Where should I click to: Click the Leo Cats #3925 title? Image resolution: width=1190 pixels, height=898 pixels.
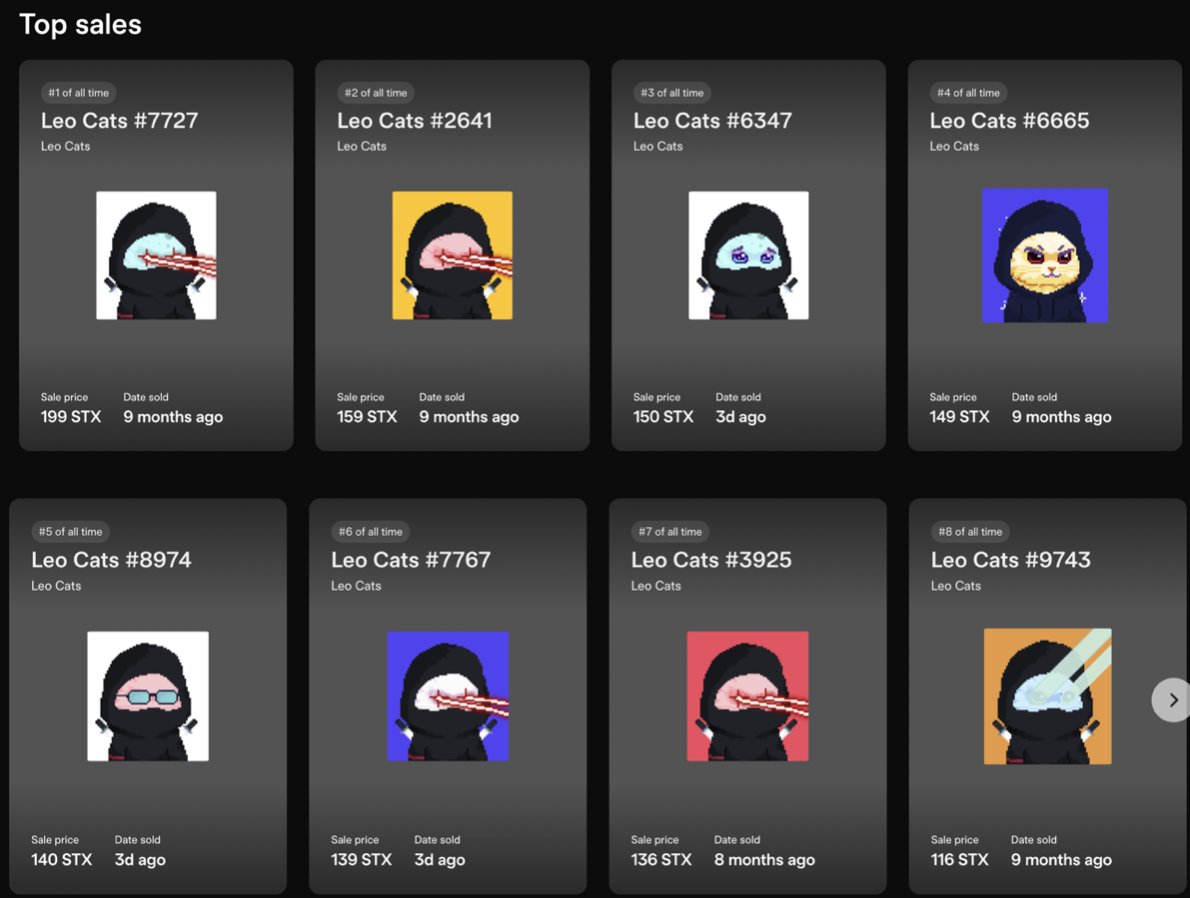711,559
